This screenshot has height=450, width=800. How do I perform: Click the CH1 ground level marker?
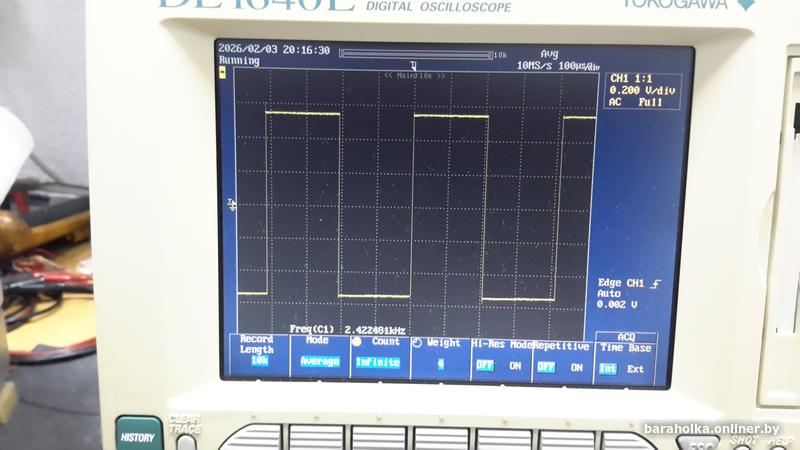point(232,205)
